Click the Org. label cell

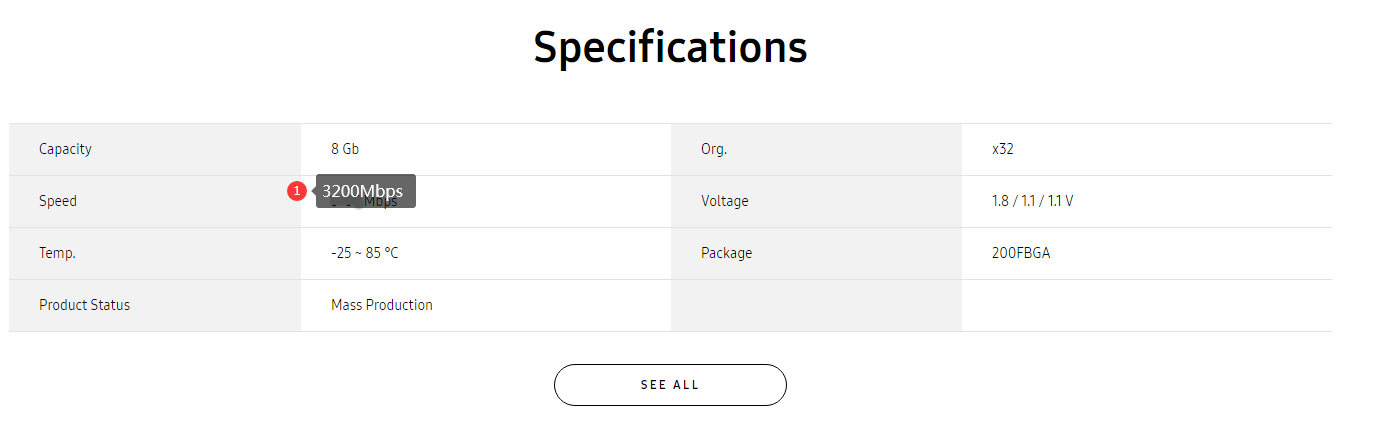(816, 149)
